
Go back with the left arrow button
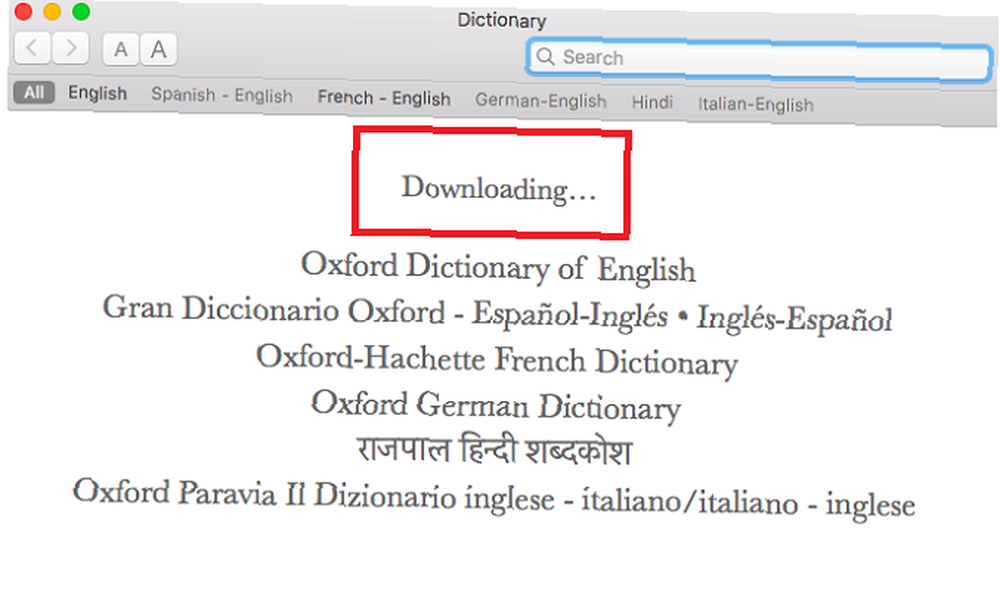point(32,48)
